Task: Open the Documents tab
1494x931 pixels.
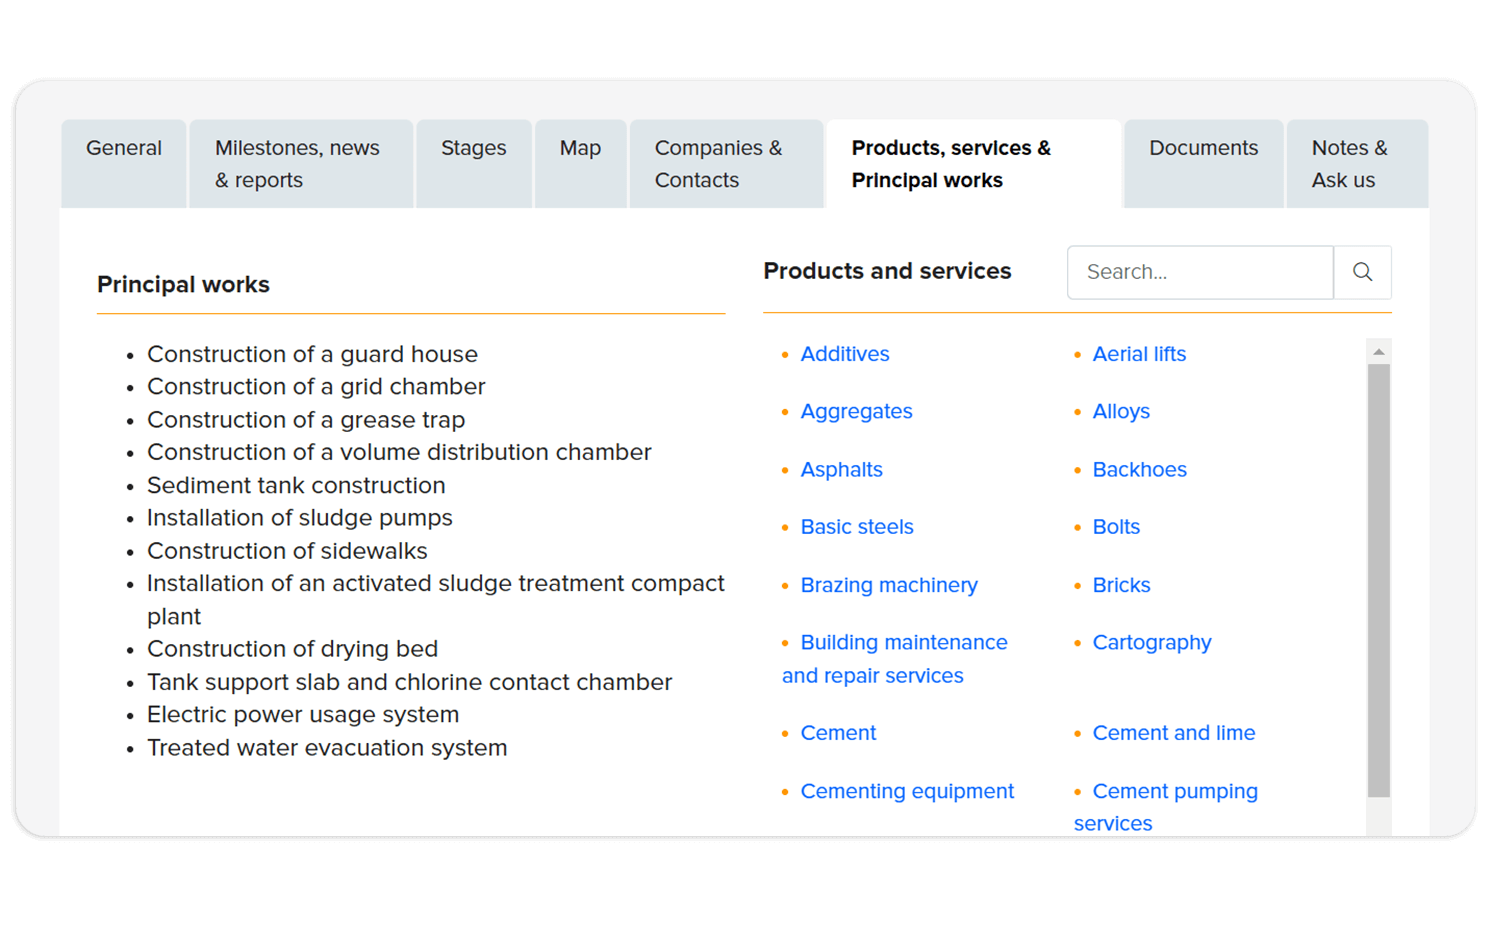Action: tap(1203, 148)
